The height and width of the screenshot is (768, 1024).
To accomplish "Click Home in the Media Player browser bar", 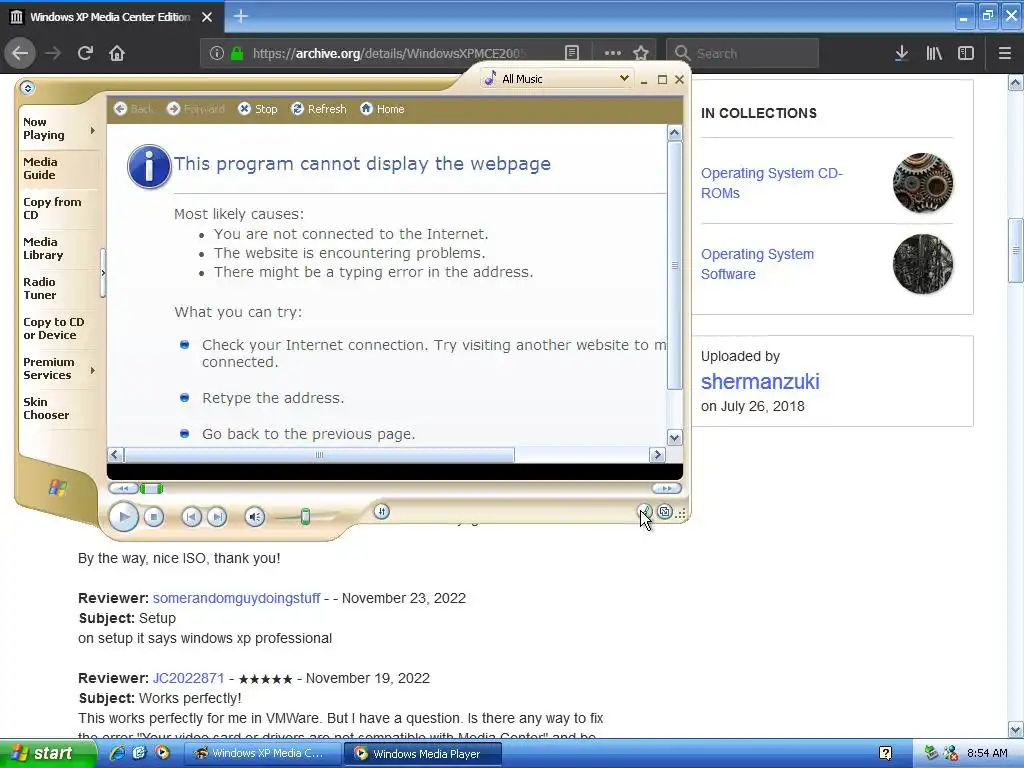I will [382, 109].
